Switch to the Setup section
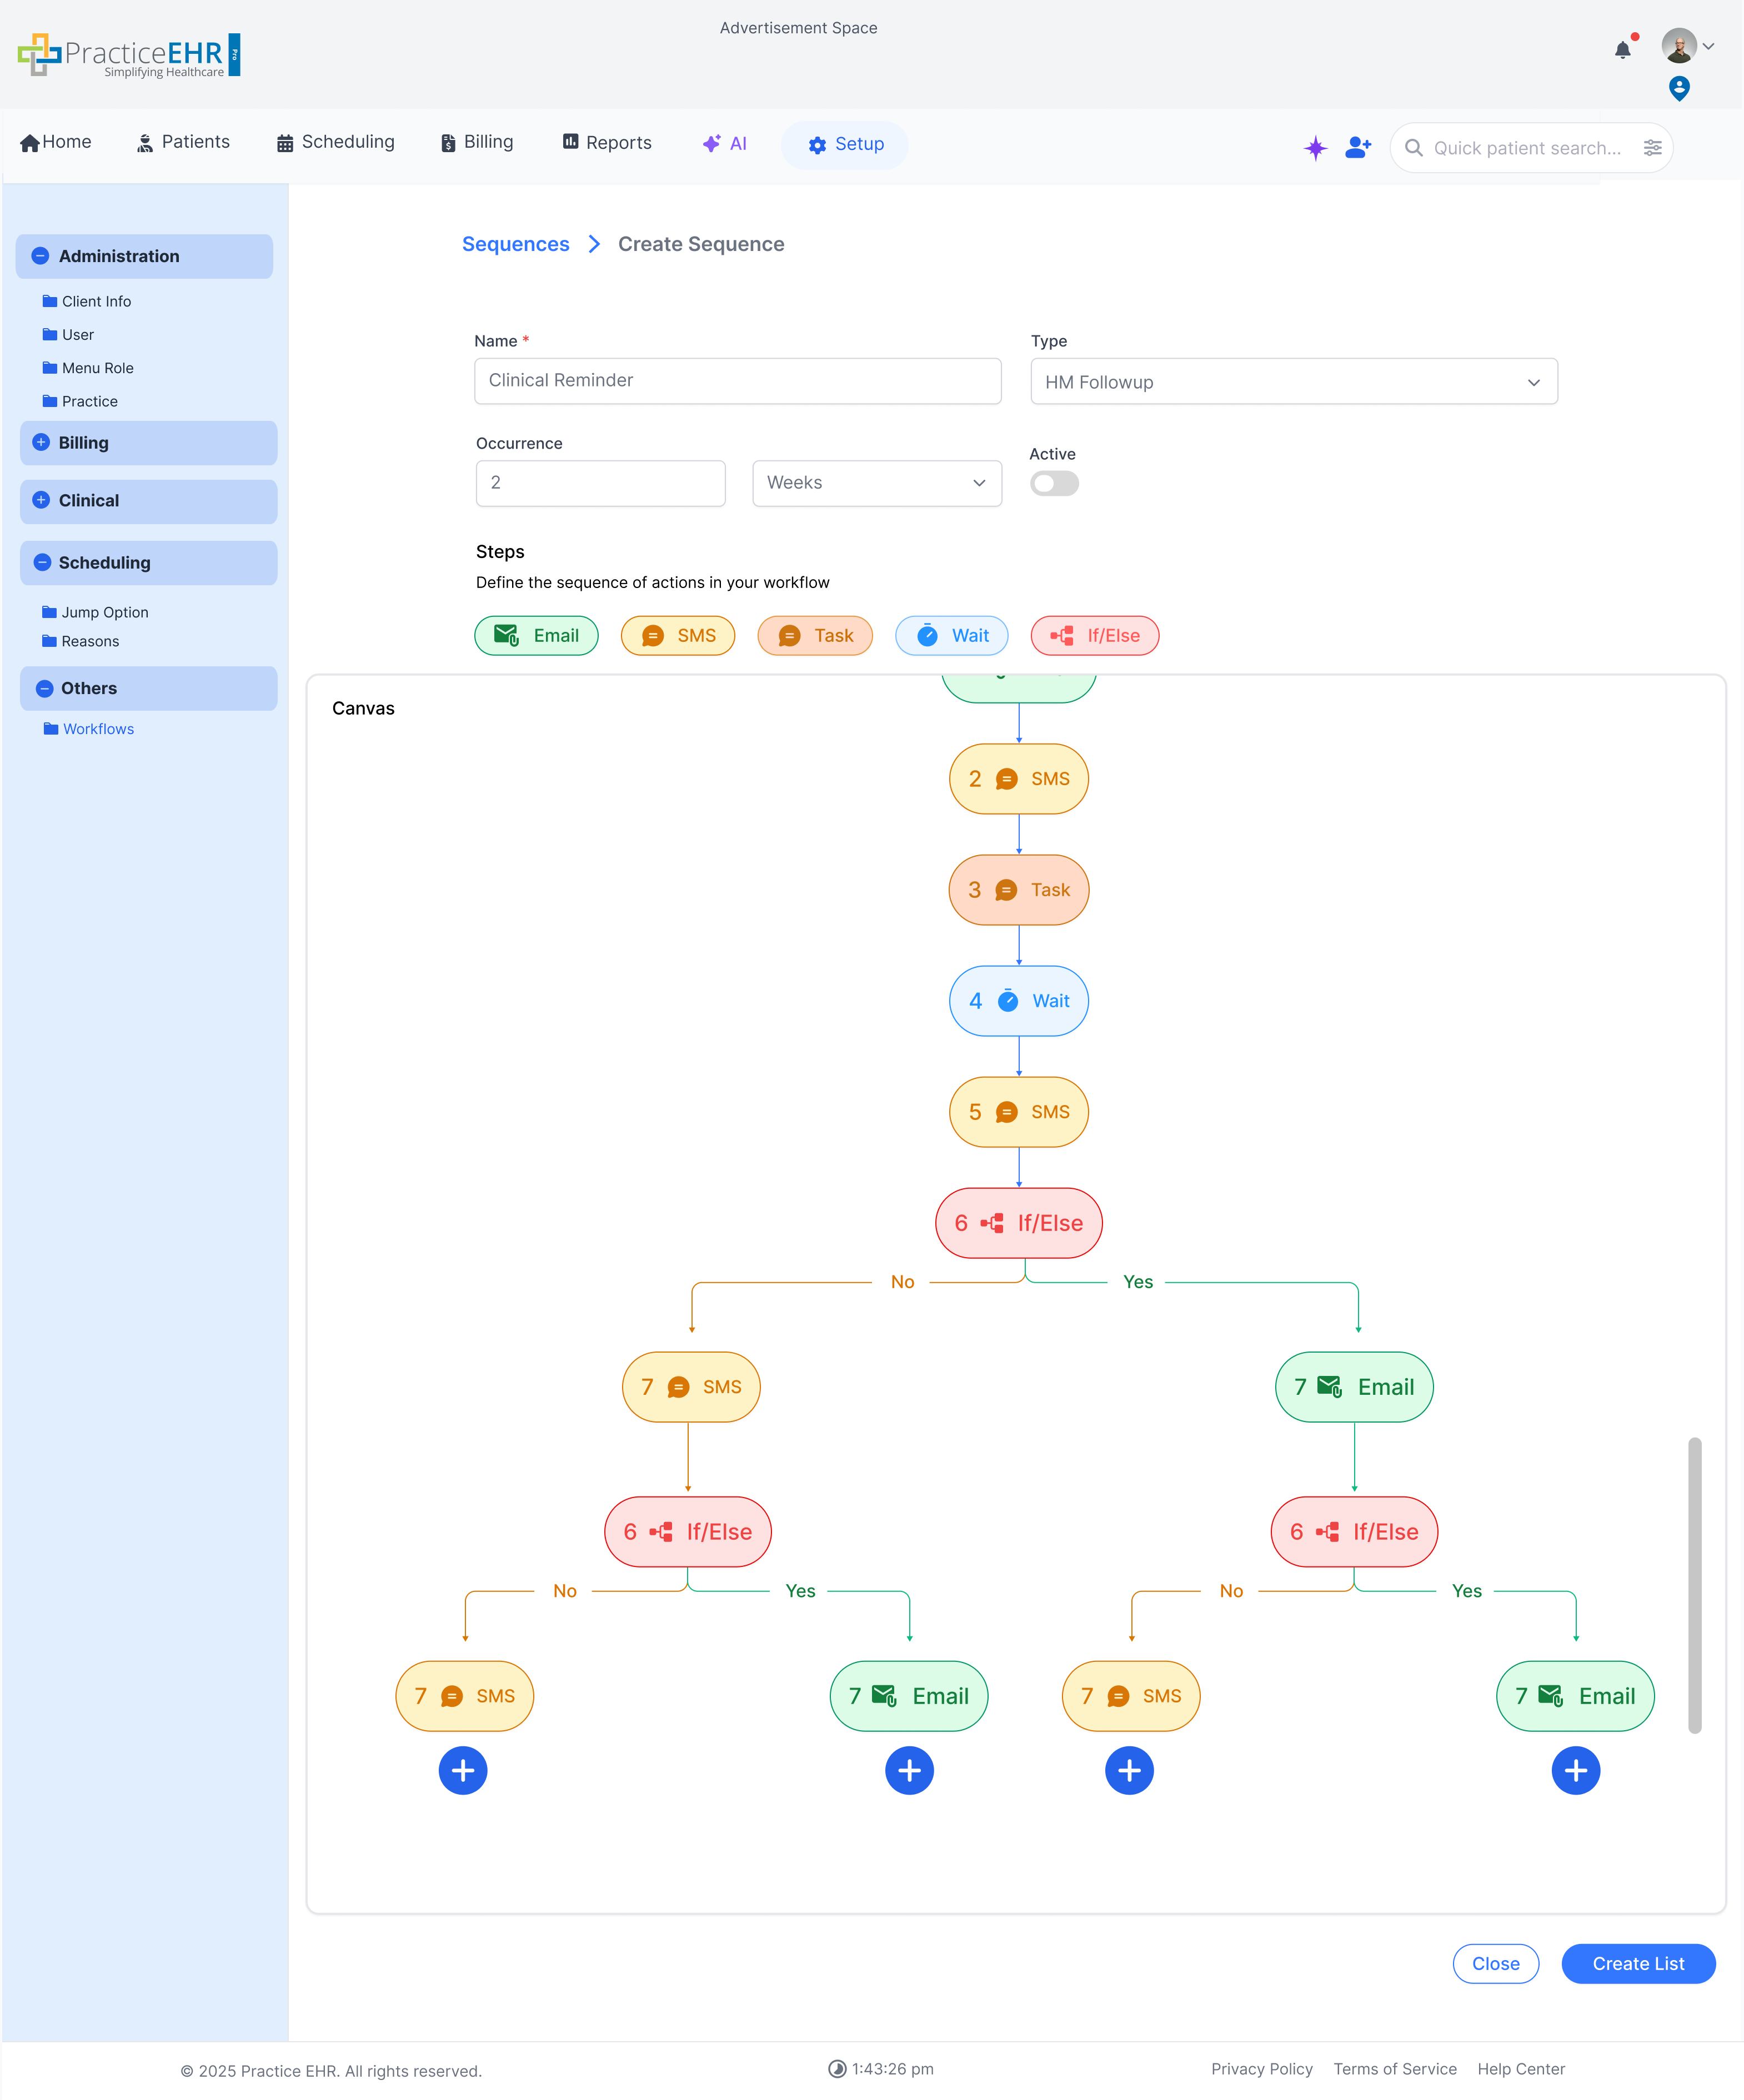This screenshot has width=1744, height=2100. 844,144
